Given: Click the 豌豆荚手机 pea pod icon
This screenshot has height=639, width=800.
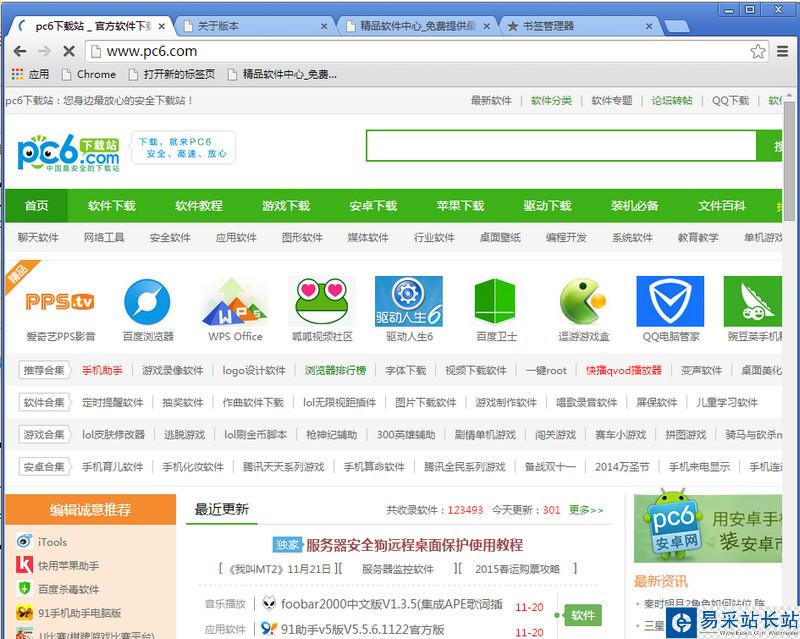Looking at the screenshot, I should [753, 301].
